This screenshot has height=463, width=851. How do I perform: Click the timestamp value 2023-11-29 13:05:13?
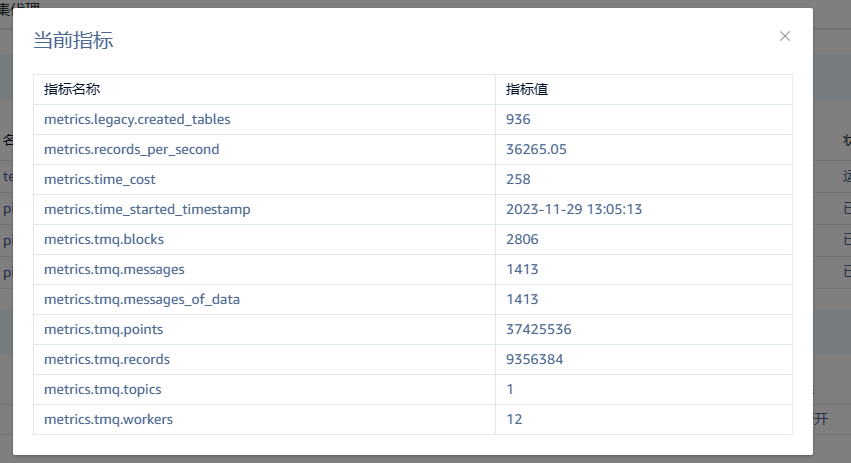point(574,209)
